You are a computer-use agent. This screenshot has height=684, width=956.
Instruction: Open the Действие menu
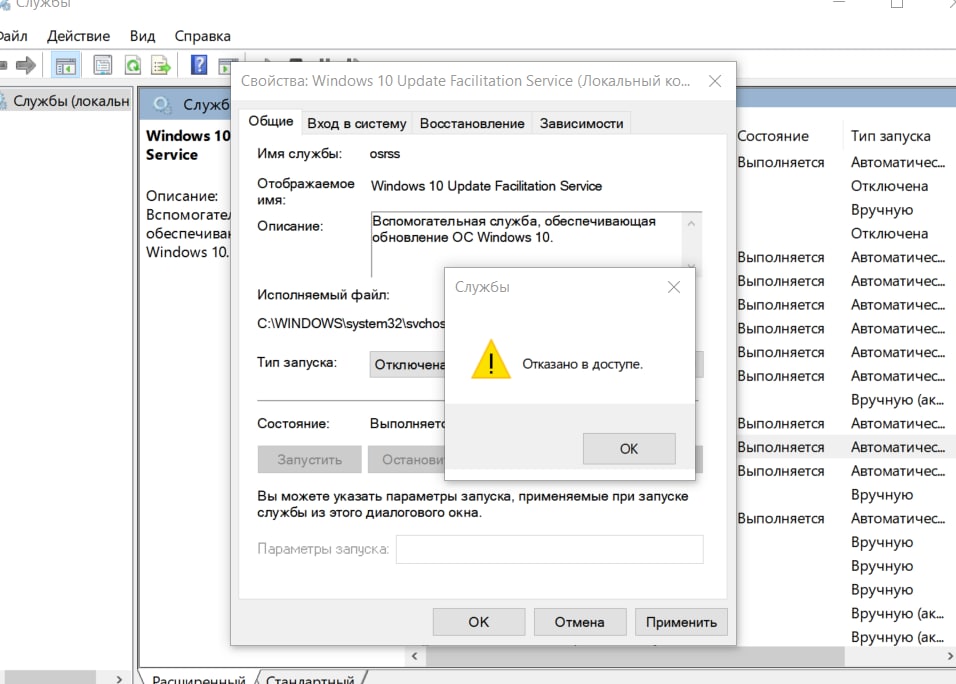pos(78,36)
